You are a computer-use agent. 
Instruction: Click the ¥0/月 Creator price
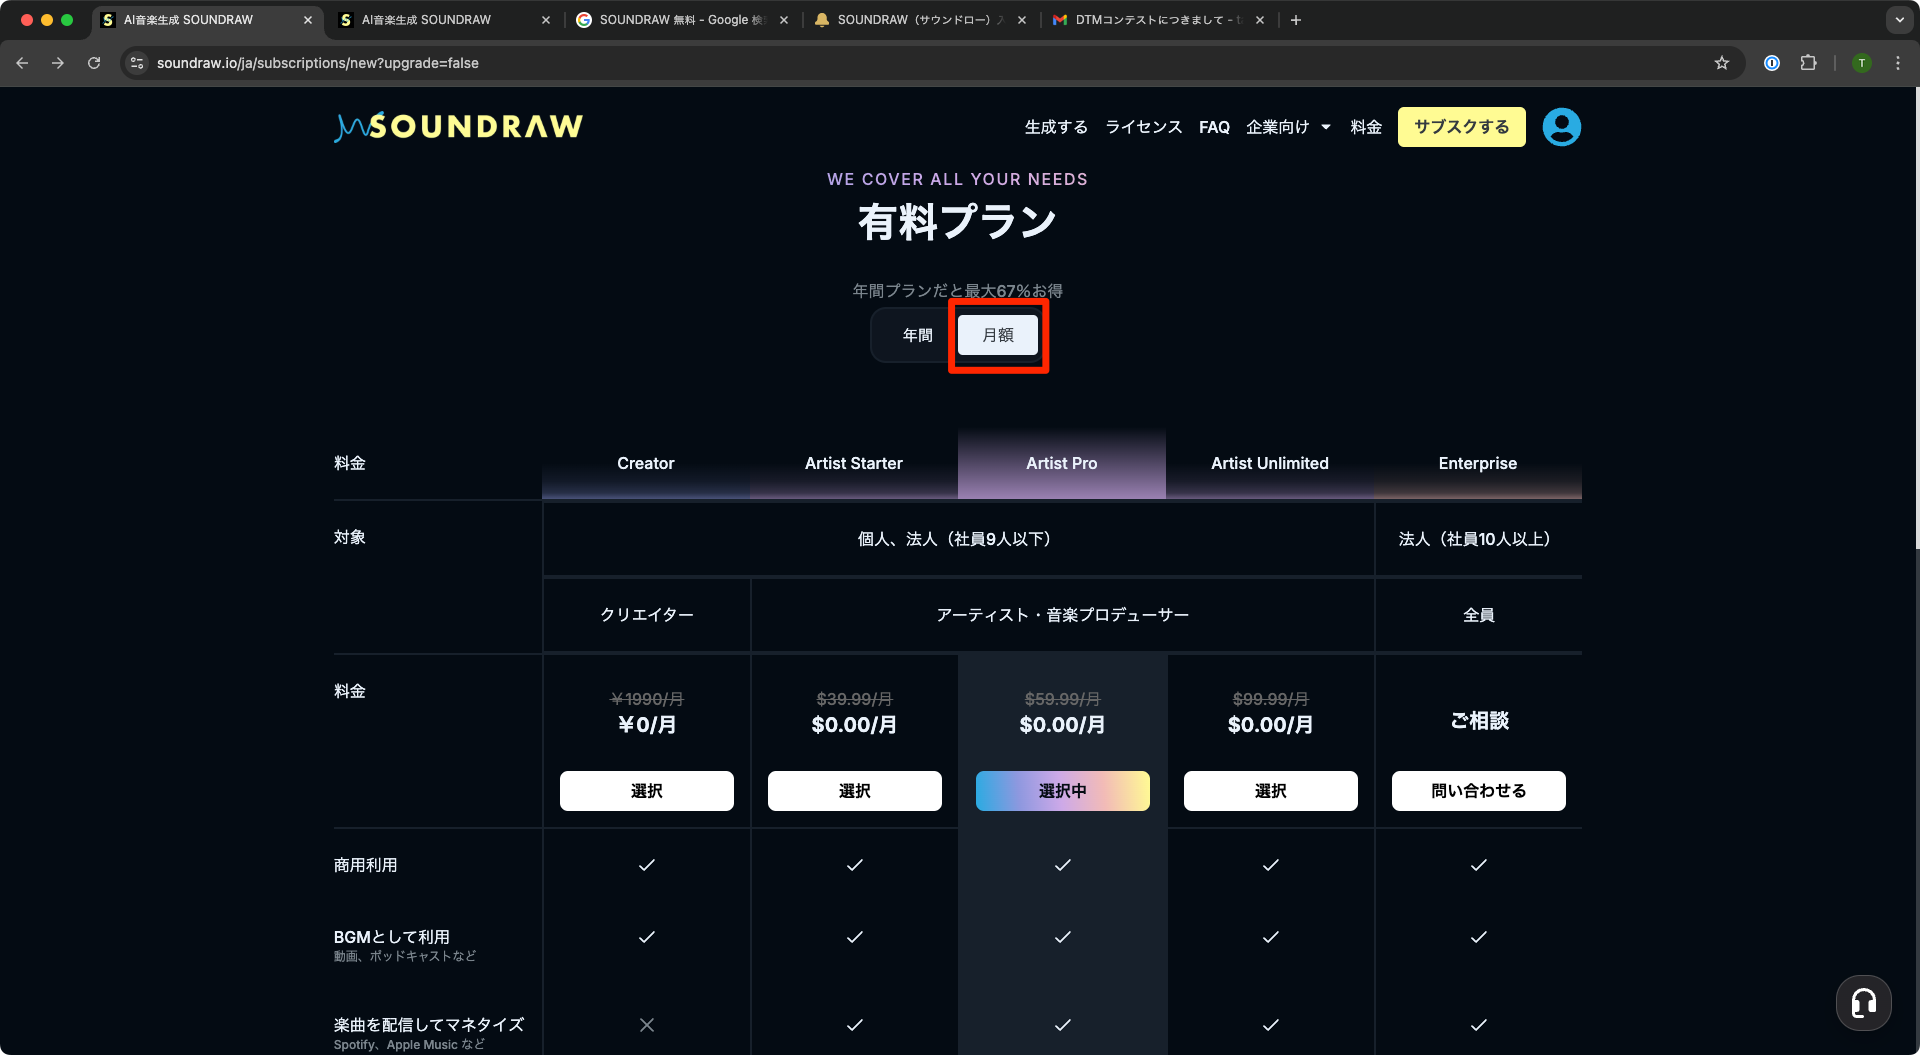646,725
